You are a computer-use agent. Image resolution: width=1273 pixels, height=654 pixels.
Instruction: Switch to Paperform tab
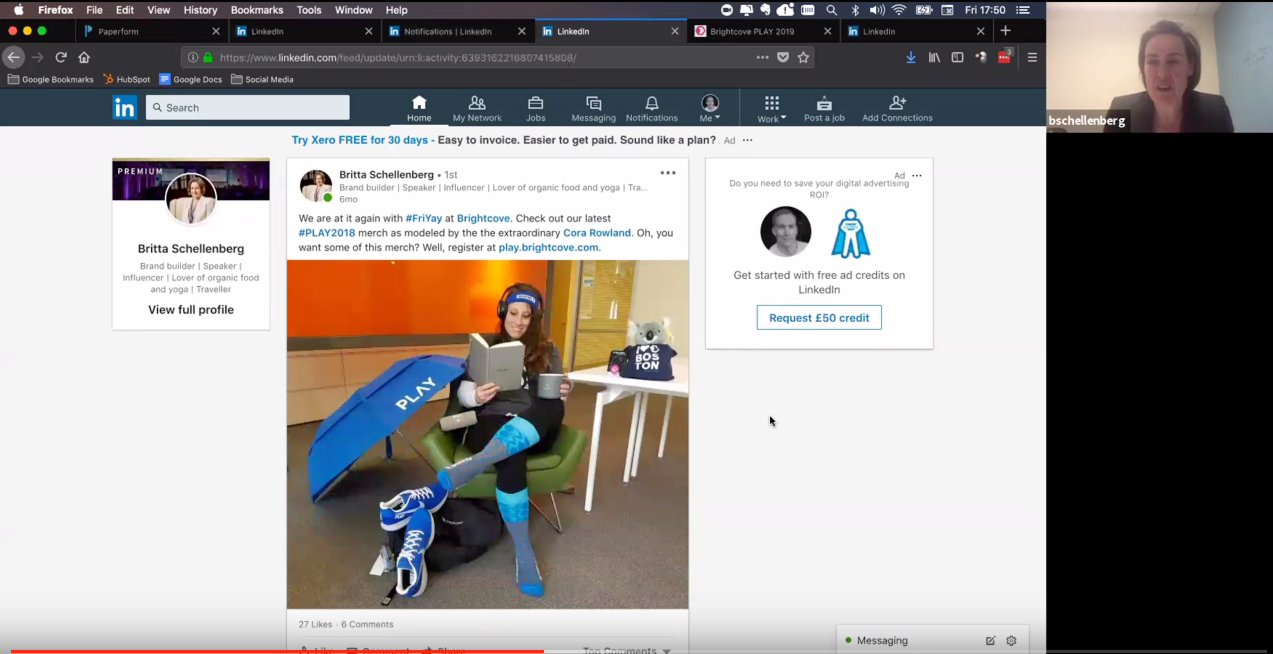pos(152,31)
